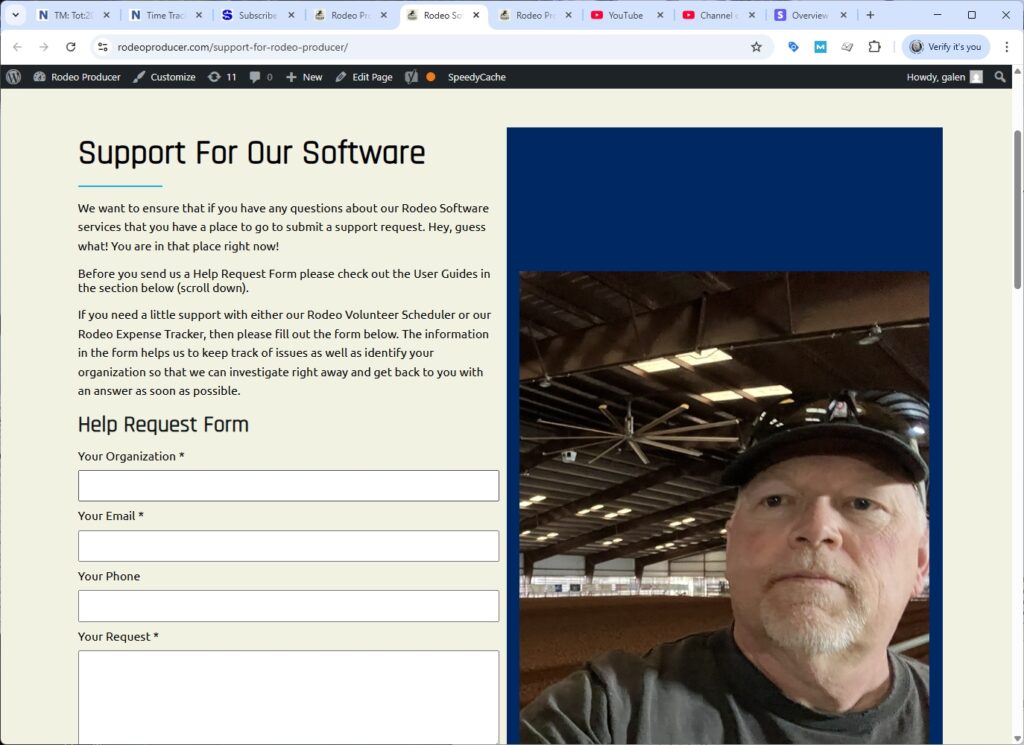The image size is (1024, 745).
Task: Open site info via the address bar icon
Action: pyautogui.click(x=104, y=47)
